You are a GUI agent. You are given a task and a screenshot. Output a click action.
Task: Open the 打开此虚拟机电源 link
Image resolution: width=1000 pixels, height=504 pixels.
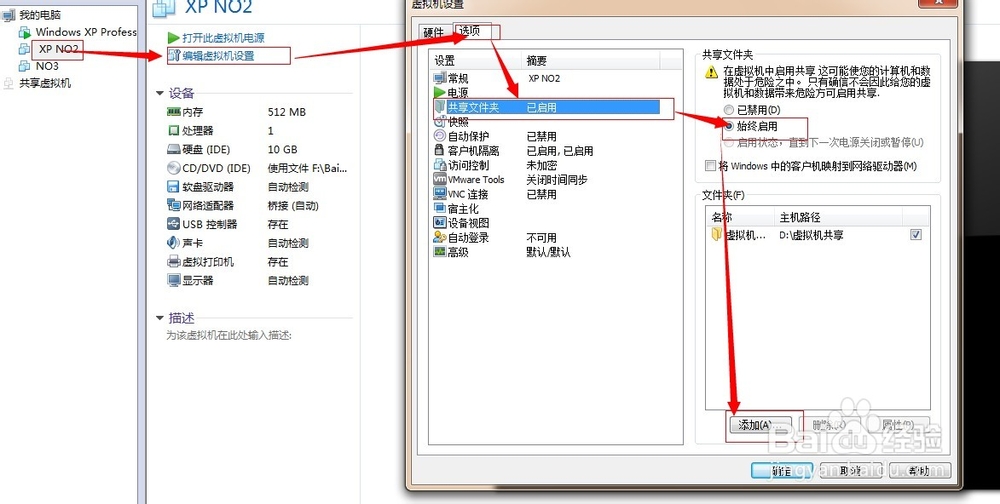223,38
